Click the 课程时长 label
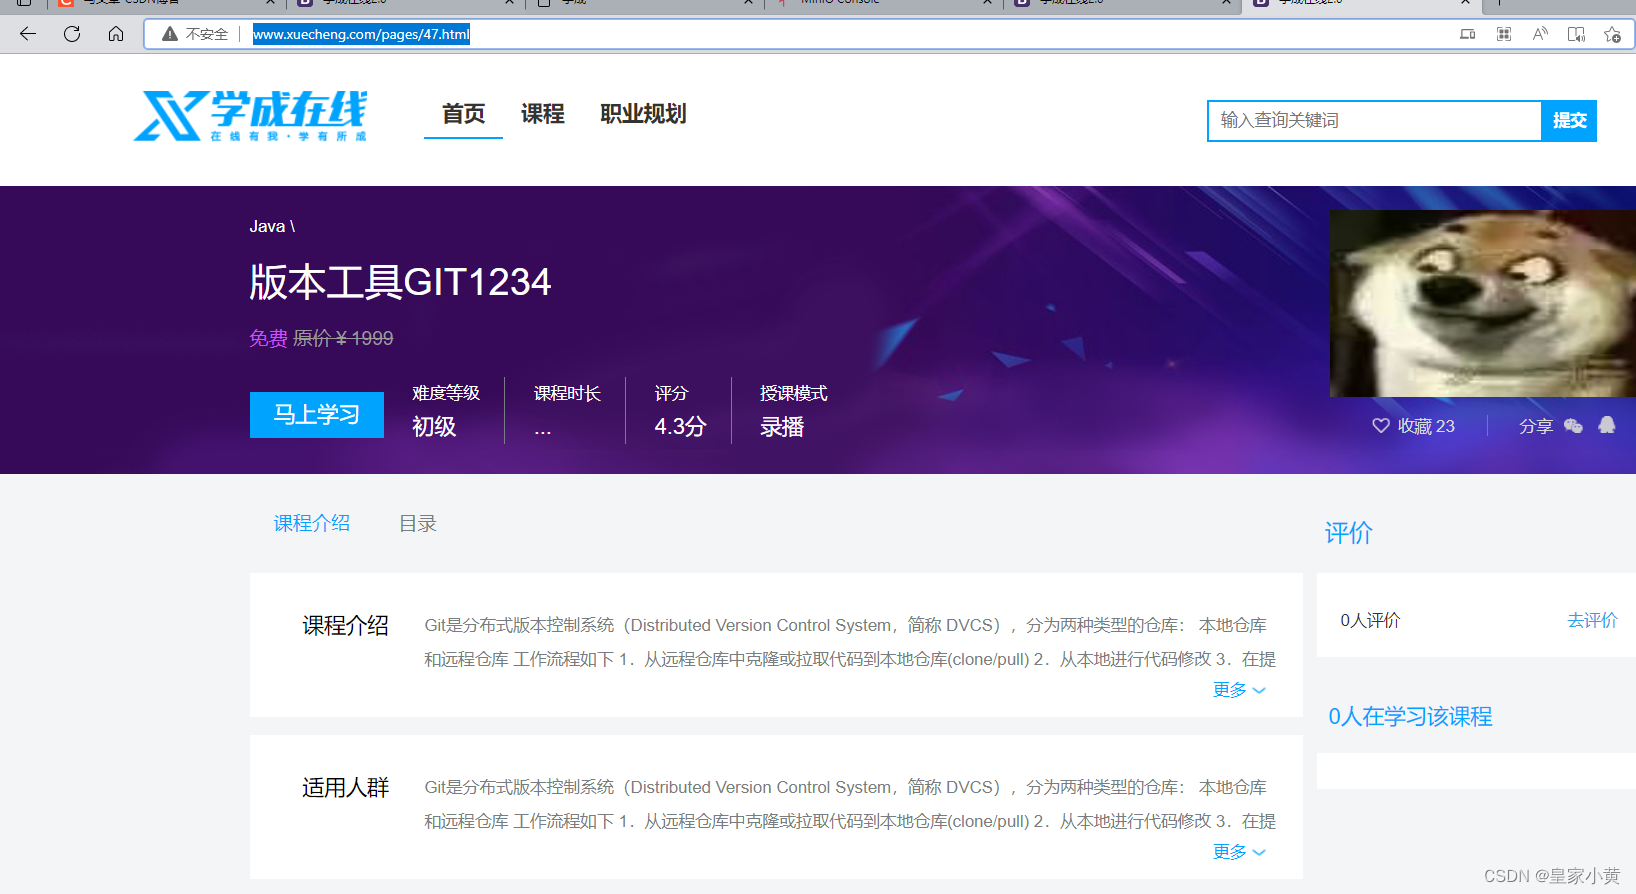 click(567, 393)
